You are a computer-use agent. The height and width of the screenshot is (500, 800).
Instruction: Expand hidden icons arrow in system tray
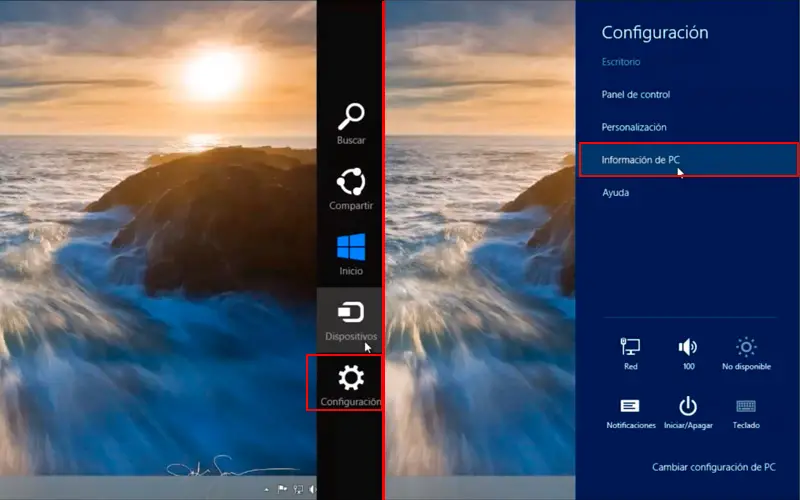tap(266, 490)
